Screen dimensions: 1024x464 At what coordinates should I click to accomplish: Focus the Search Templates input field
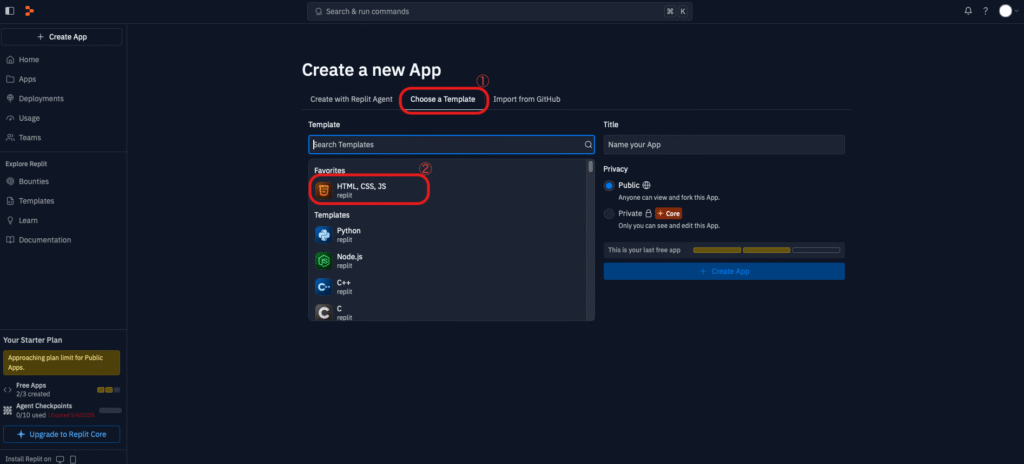click(451, 144)
